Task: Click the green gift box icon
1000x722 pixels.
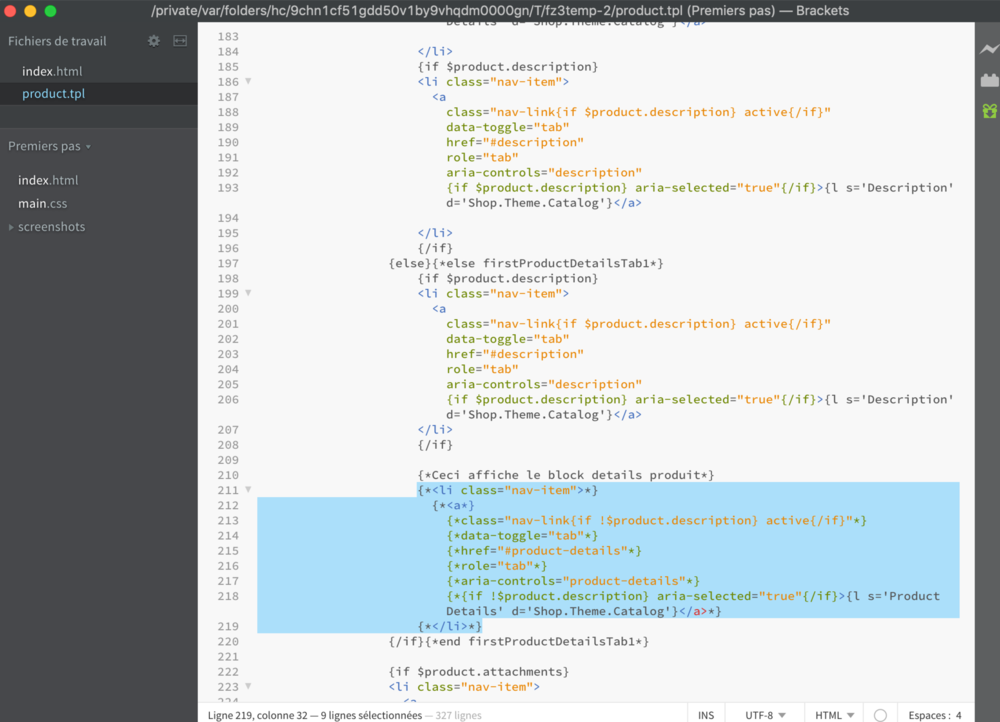Action: 988,110
